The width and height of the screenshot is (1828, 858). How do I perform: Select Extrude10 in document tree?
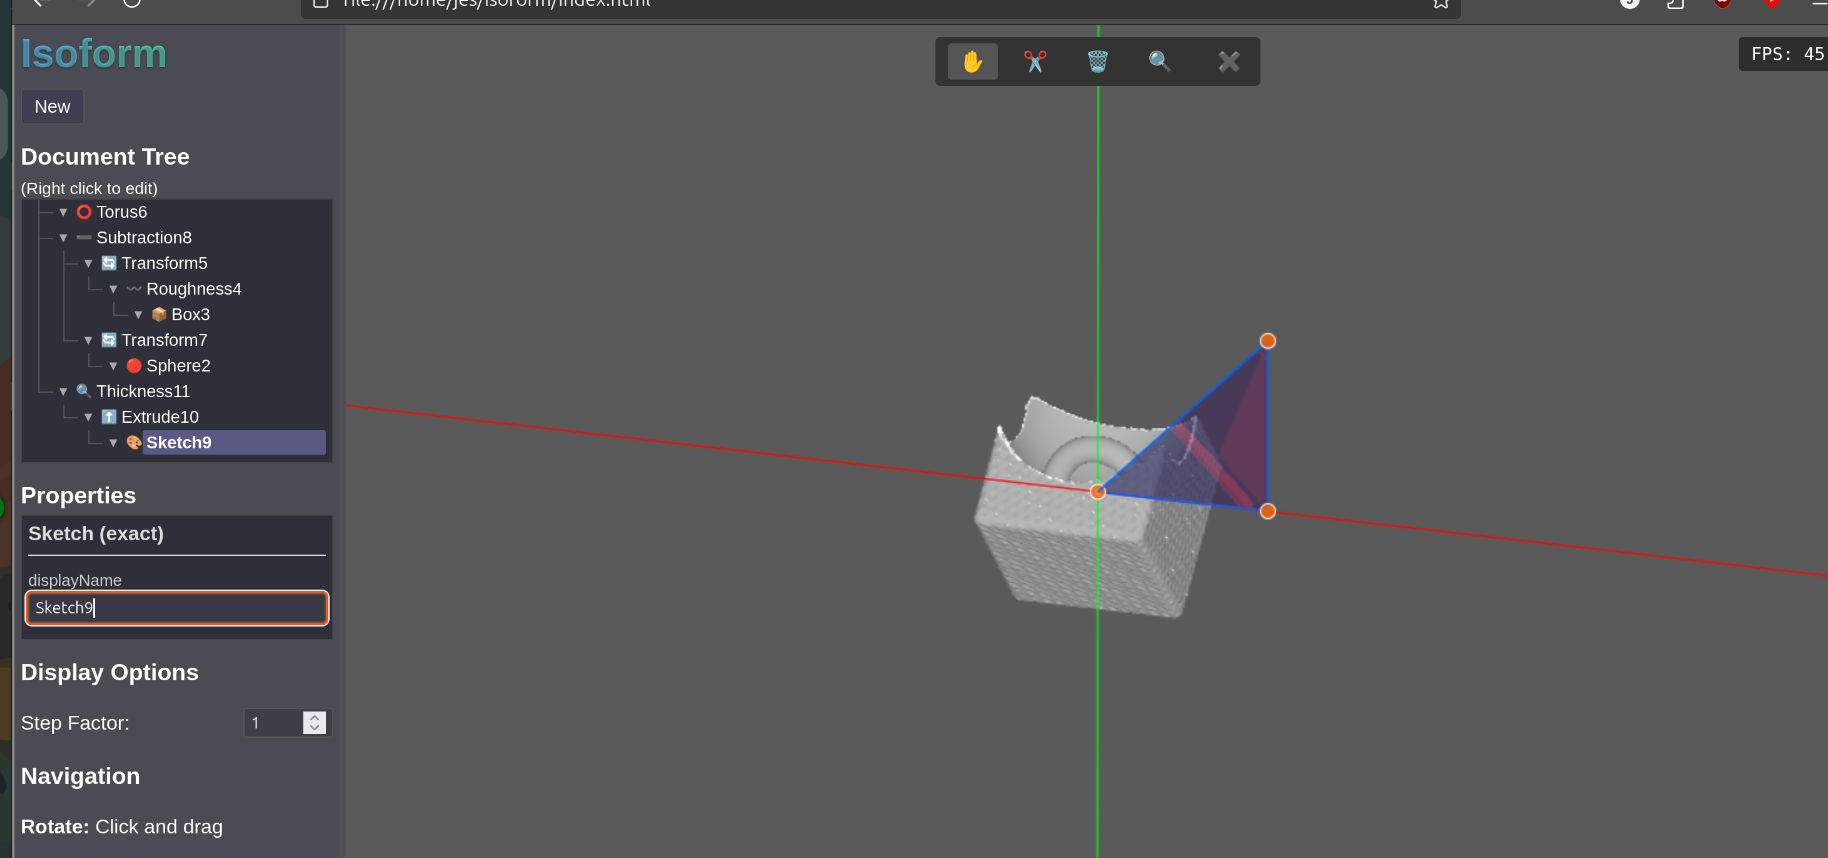160,417
